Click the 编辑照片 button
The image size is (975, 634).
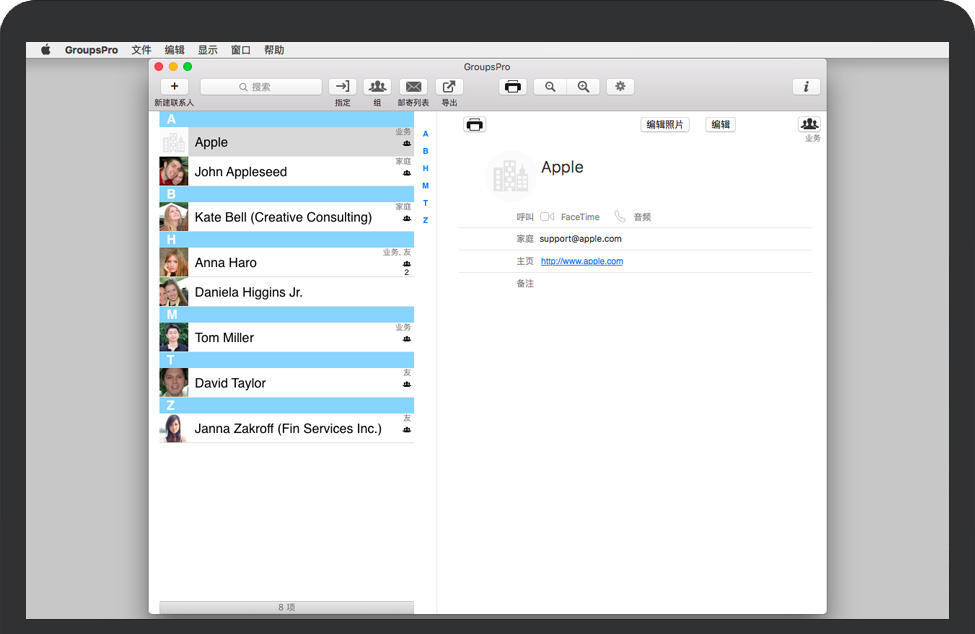point(665,125)
